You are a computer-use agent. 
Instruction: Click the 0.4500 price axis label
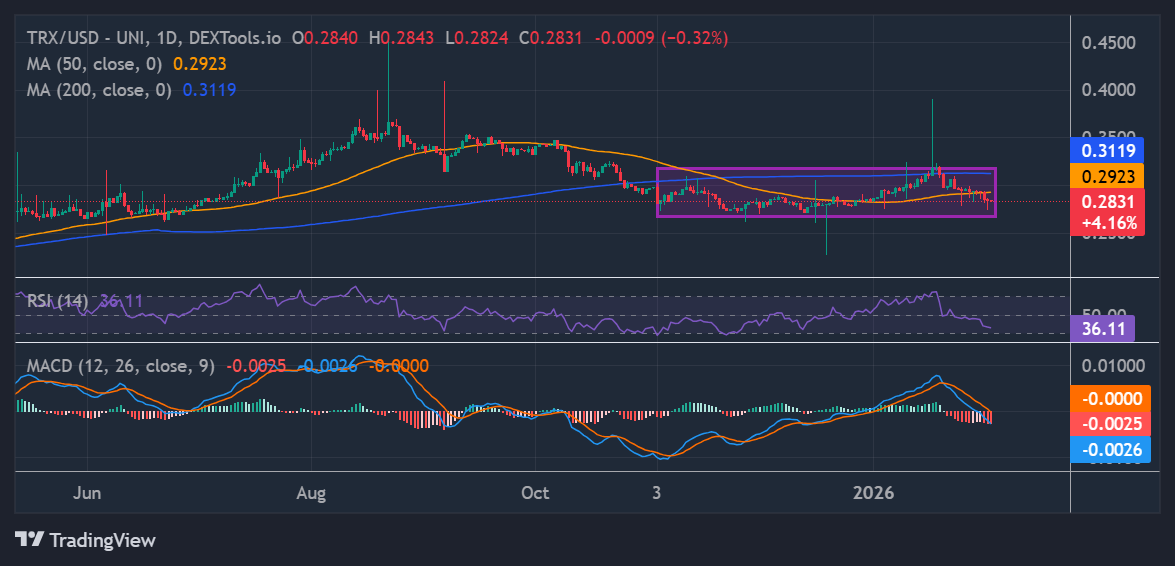click(1109, 43)
